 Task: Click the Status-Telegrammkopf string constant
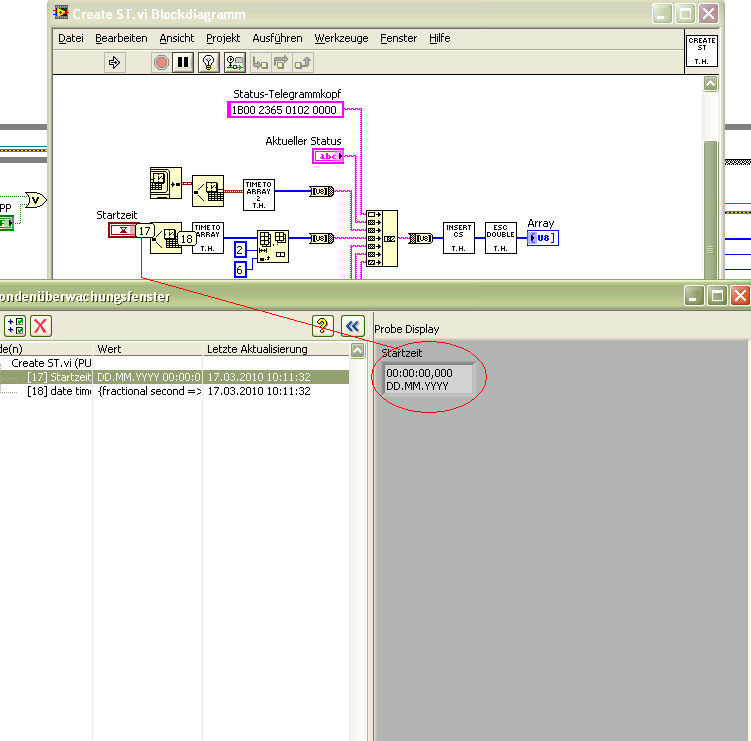(285, 110)
